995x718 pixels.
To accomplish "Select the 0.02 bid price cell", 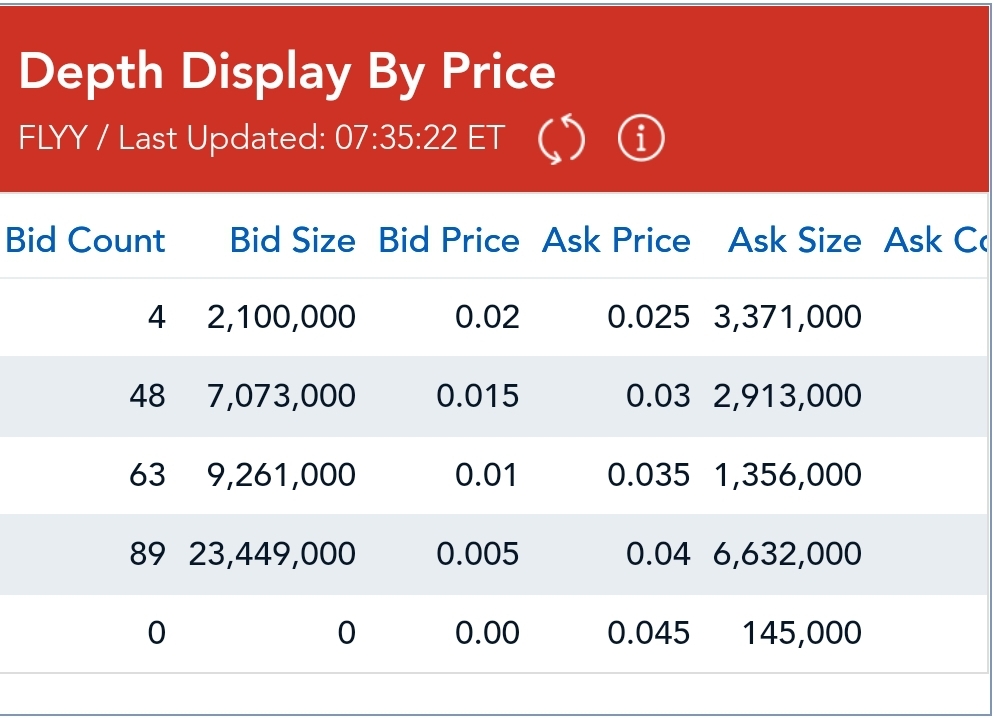I will [487, 318].
